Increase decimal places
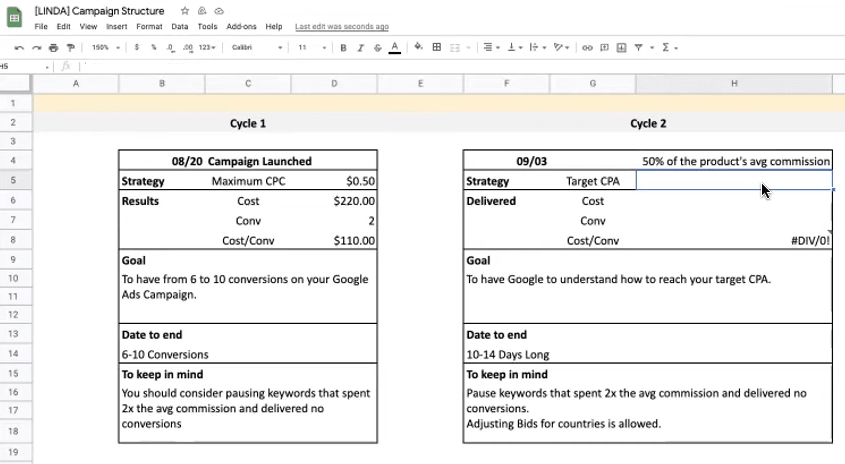The width and height of the screenshot is (845, 464). tap(188, 47)
